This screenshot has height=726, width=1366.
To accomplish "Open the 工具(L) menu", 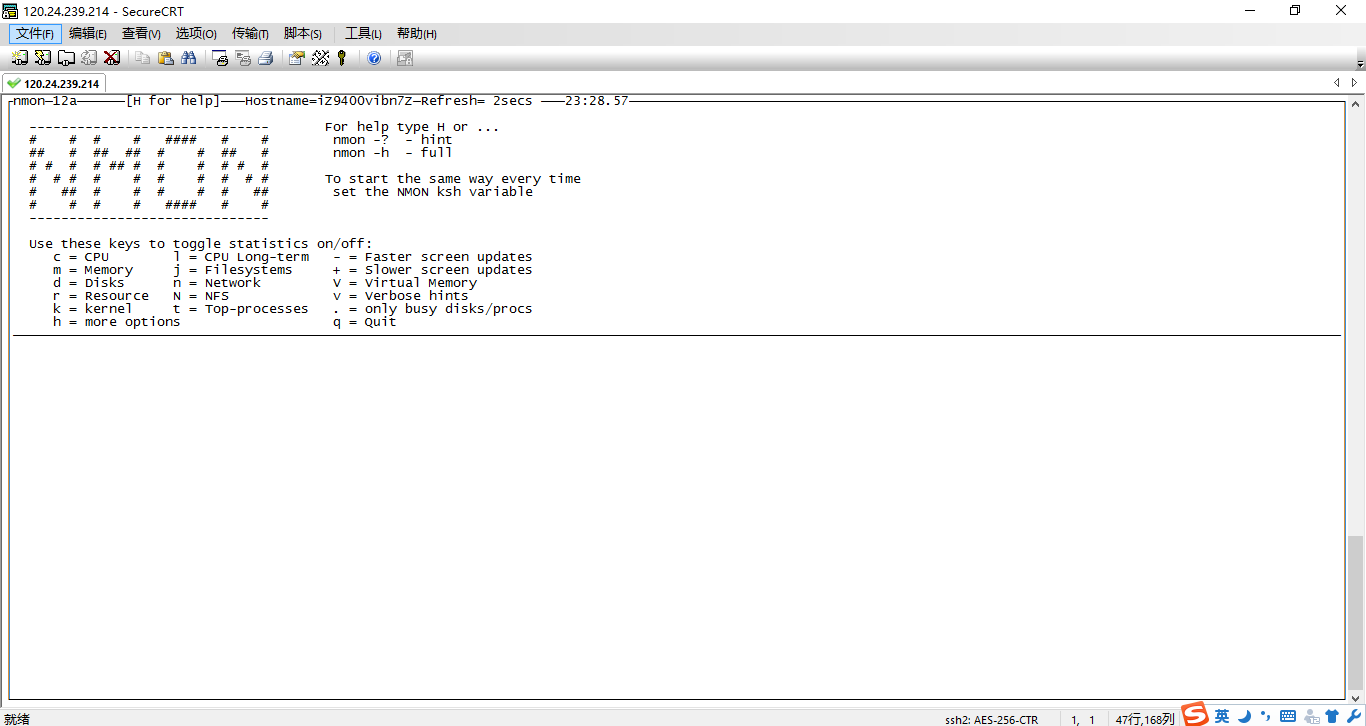I will pyautogui.click(x=363, y=34).
